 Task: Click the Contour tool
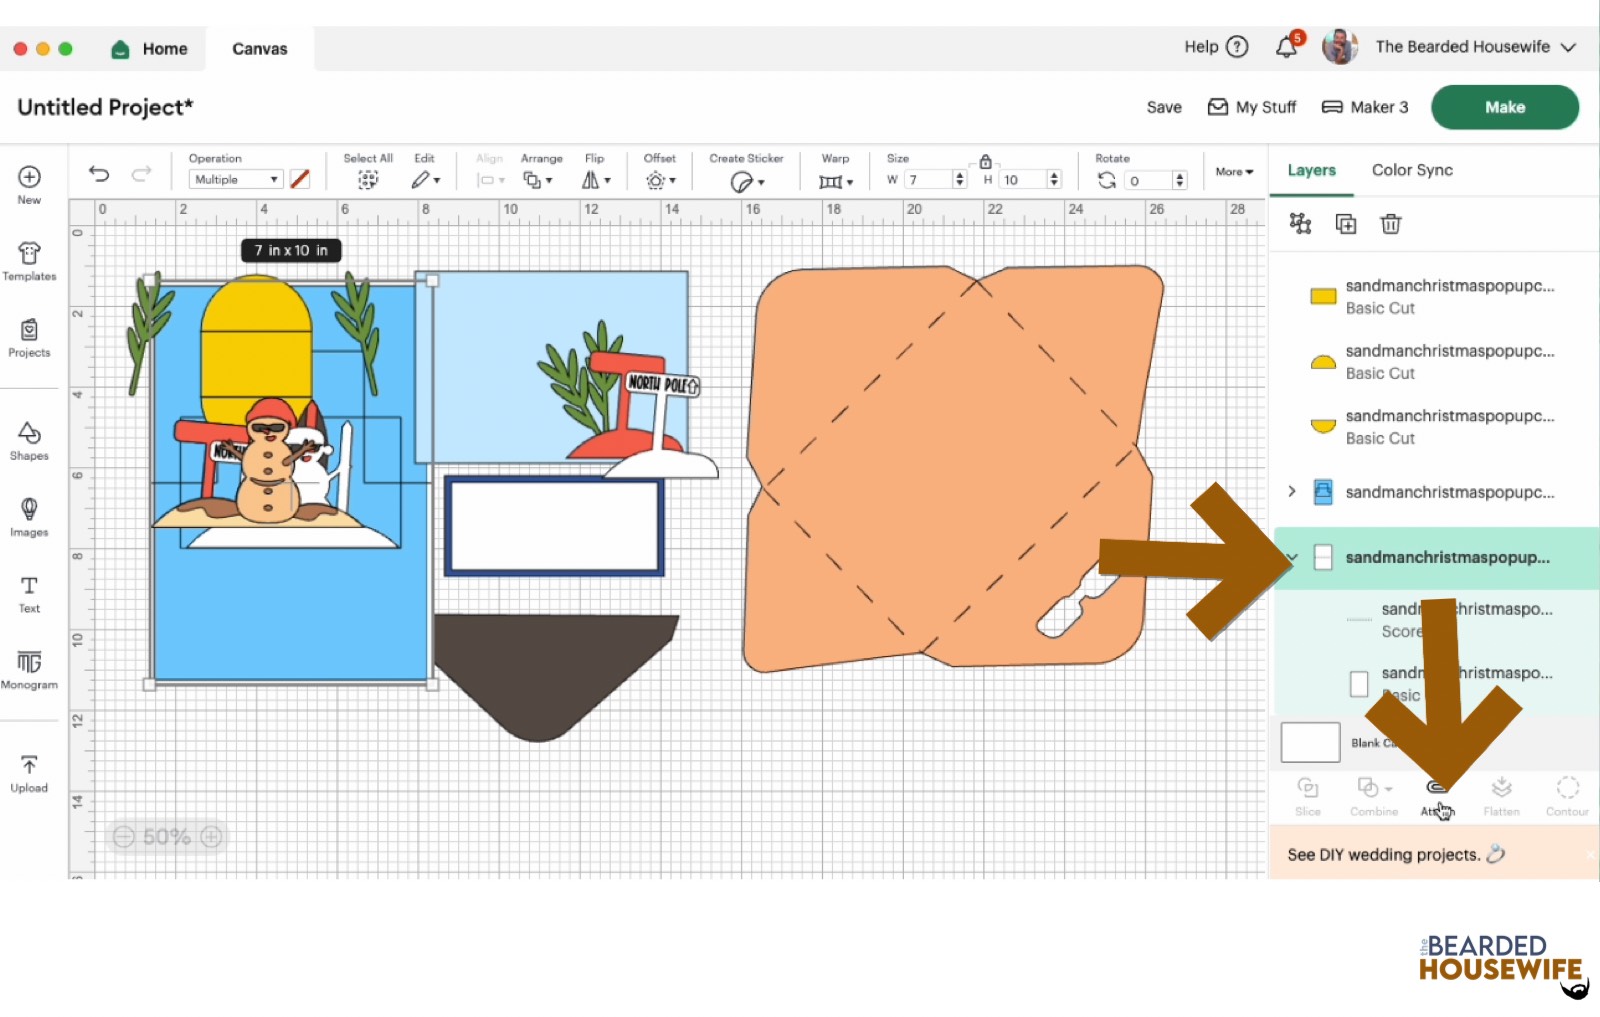coord(1567,796)
